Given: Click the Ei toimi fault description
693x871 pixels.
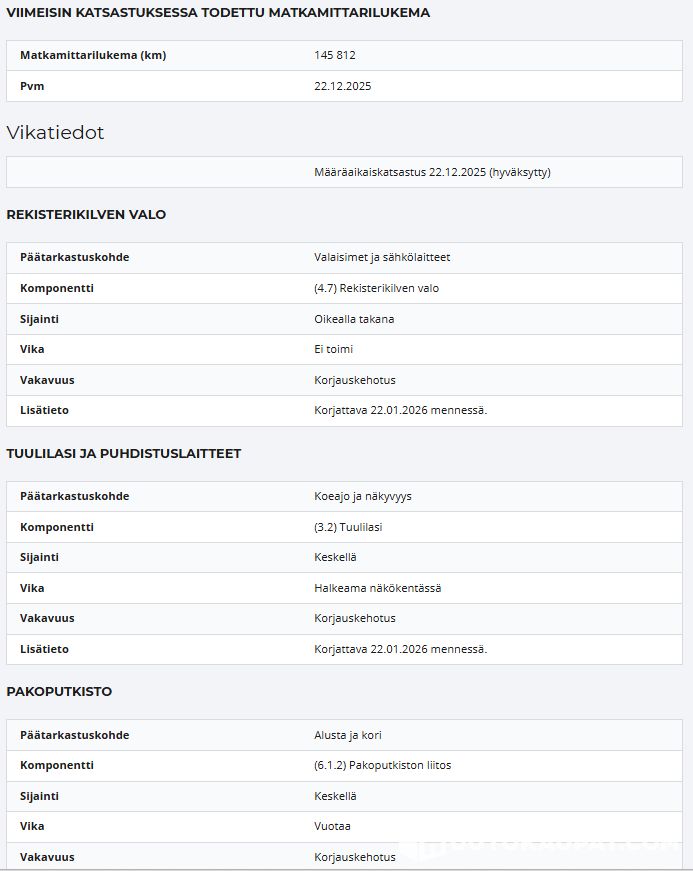Looking at the screenshot, I should [333, 349].
